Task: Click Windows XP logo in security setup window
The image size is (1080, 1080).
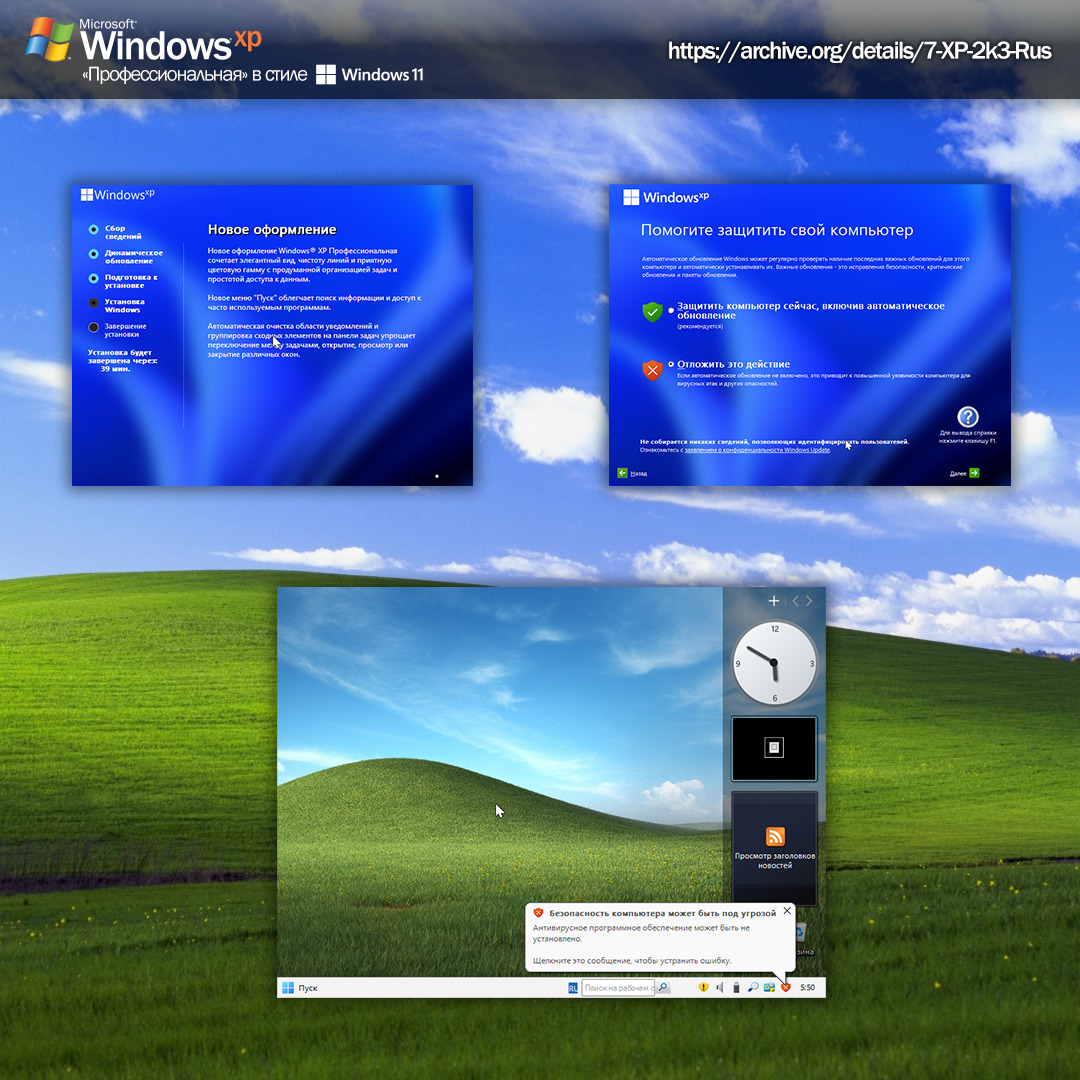Action: (665, 198)
